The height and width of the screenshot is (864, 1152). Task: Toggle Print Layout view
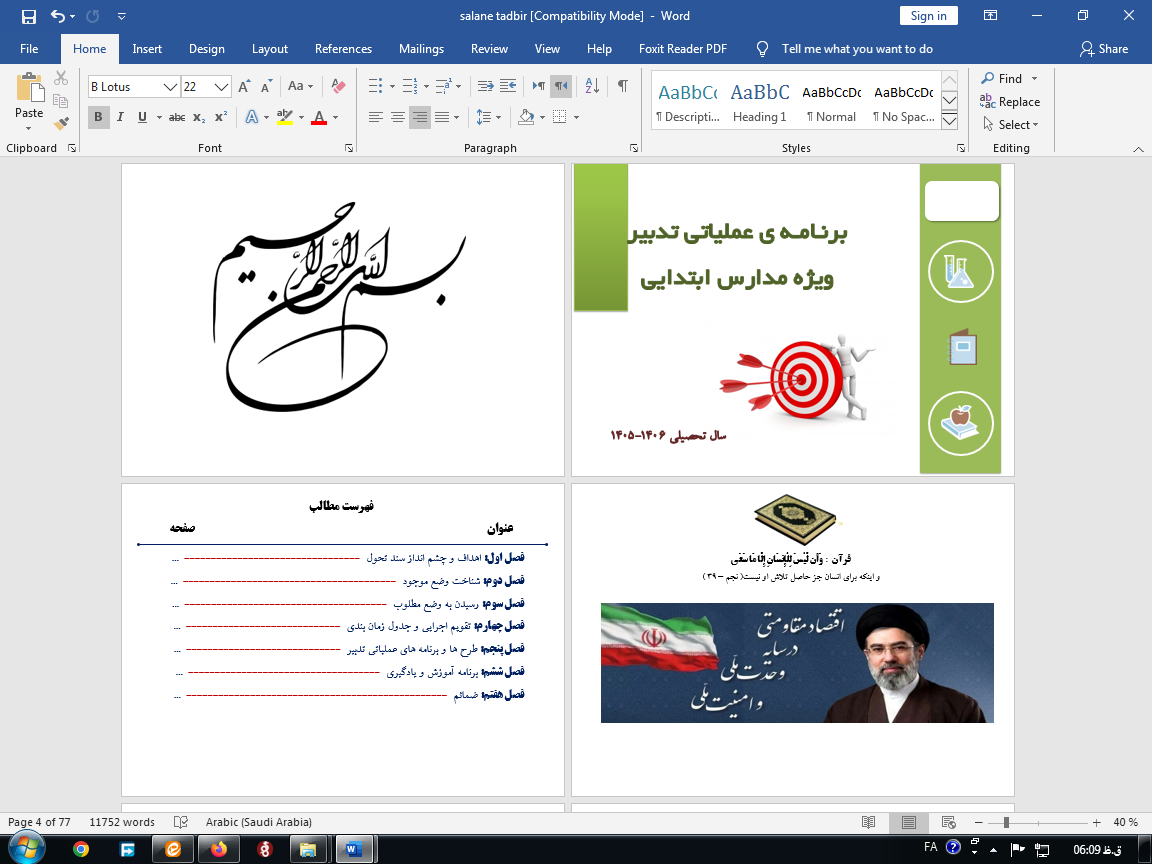tap(909, 822)
